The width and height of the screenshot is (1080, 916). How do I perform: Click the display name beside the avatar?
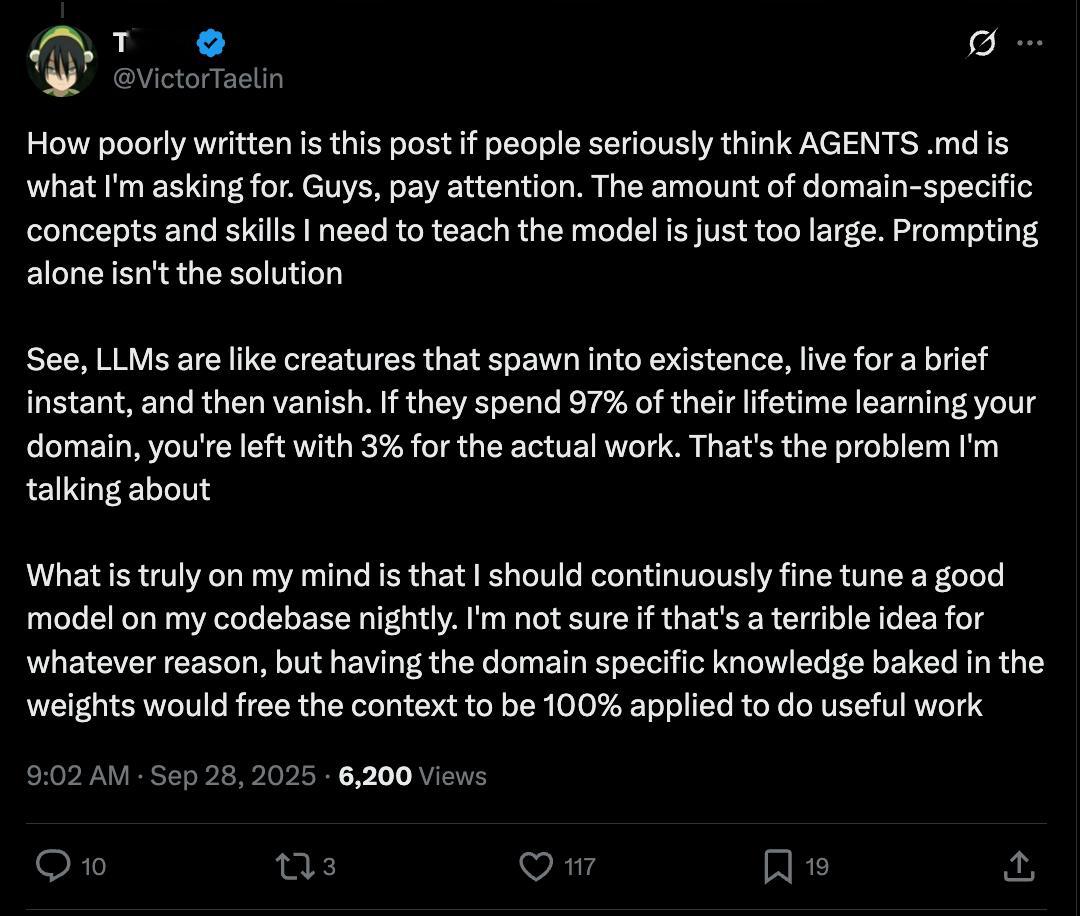point(121,43)
